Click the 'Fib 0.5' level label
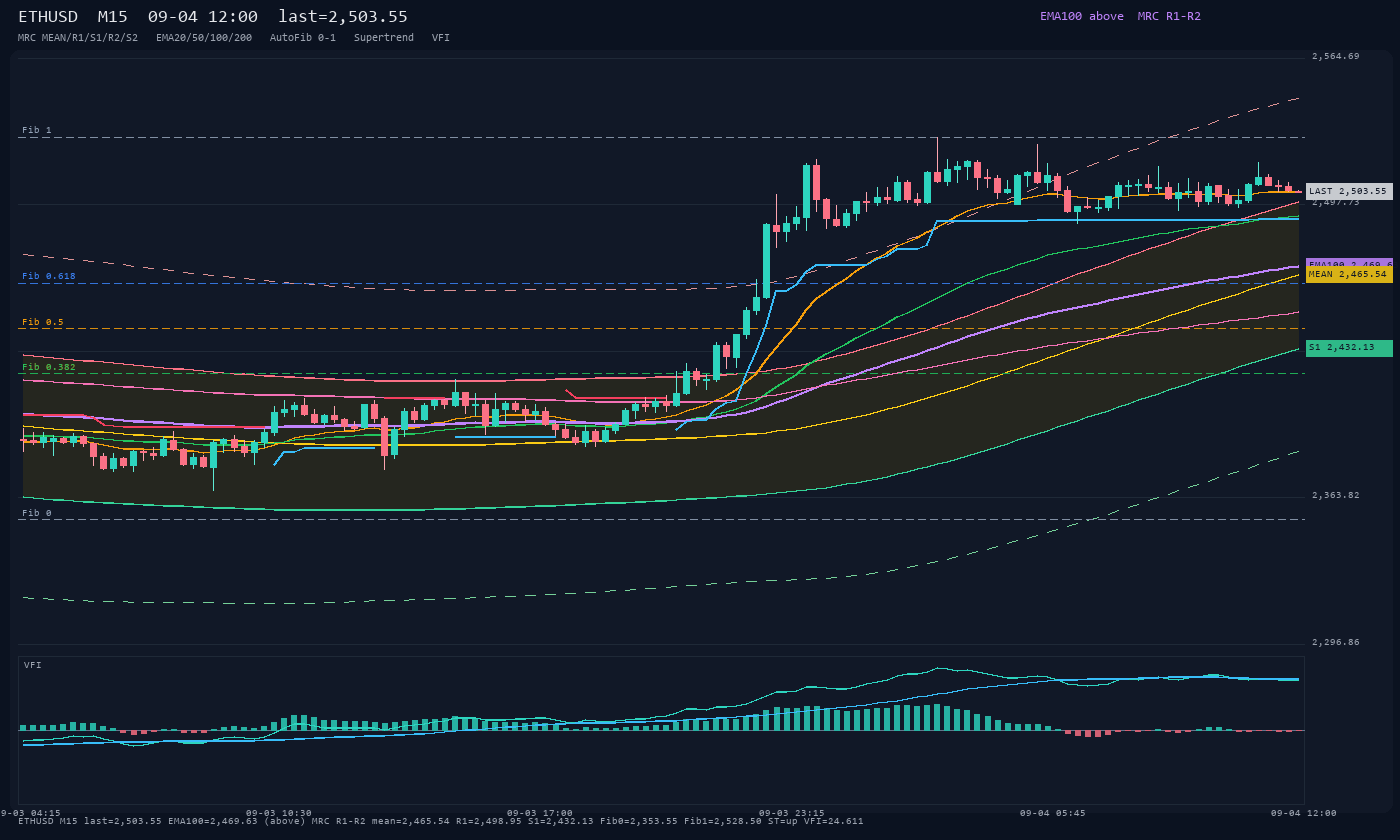 [43, 322]
